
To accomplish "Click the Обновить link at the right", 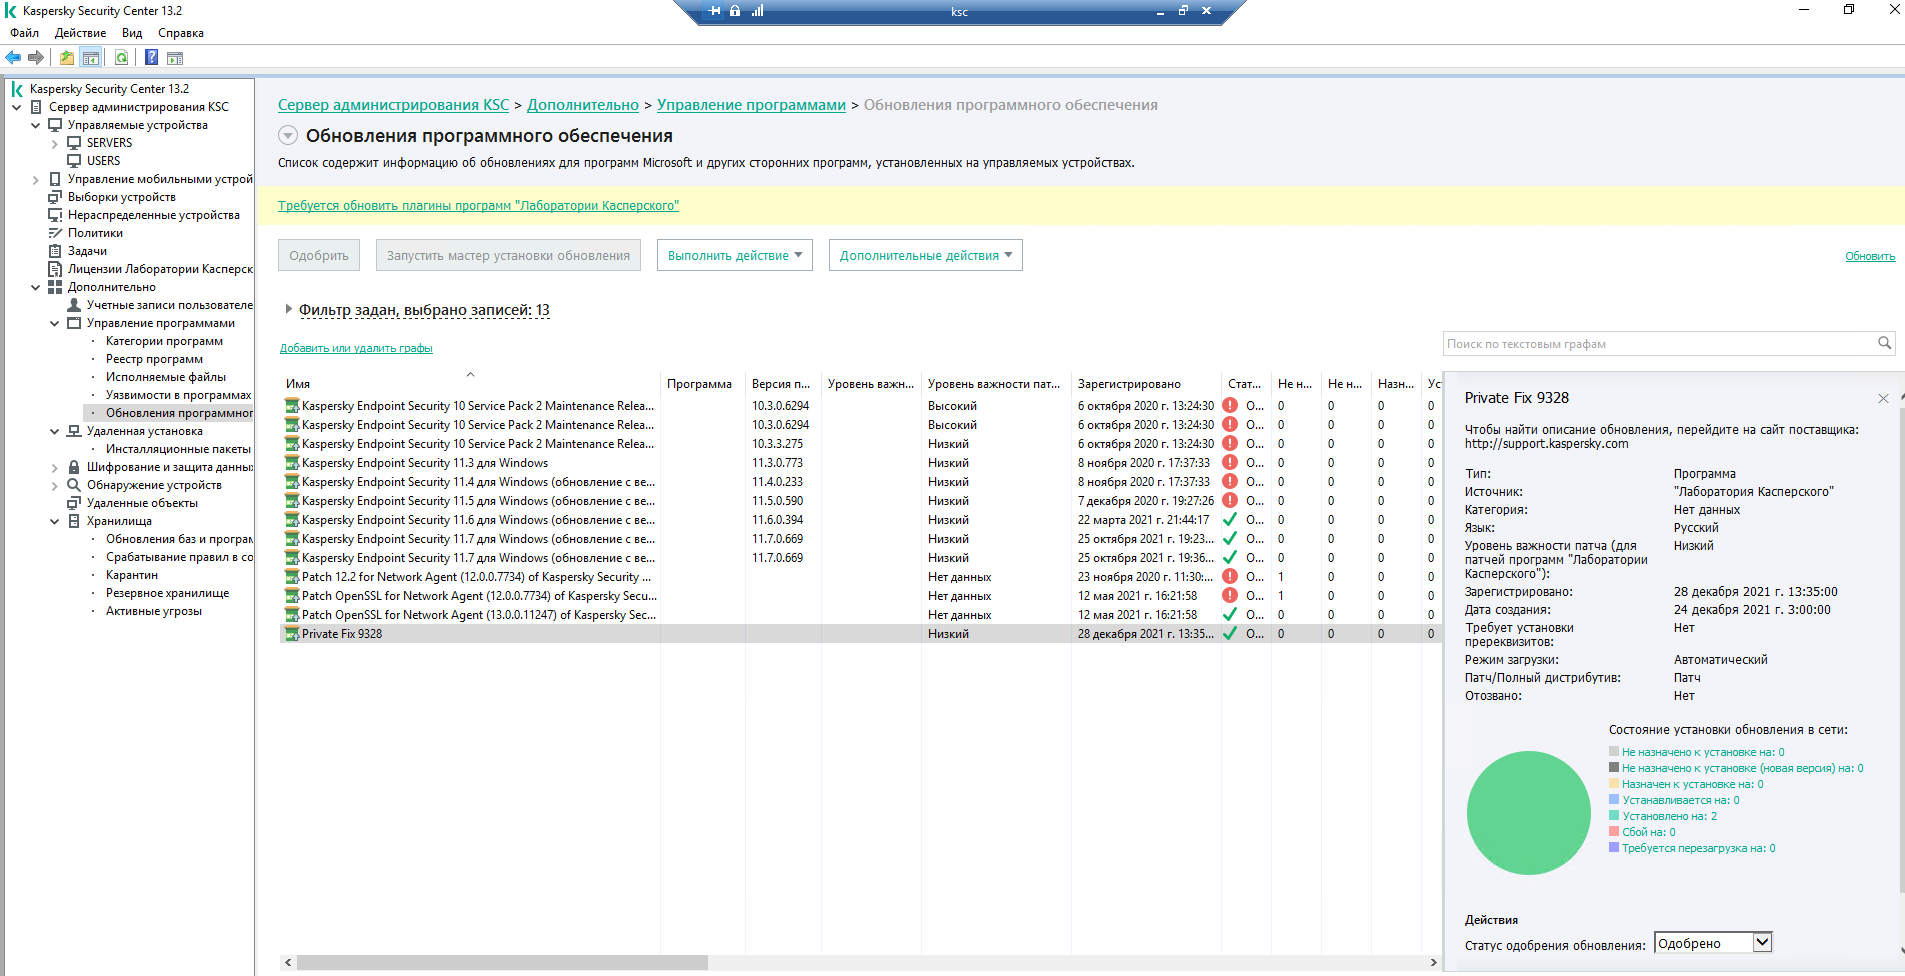I will click(x=1869, y=256).
